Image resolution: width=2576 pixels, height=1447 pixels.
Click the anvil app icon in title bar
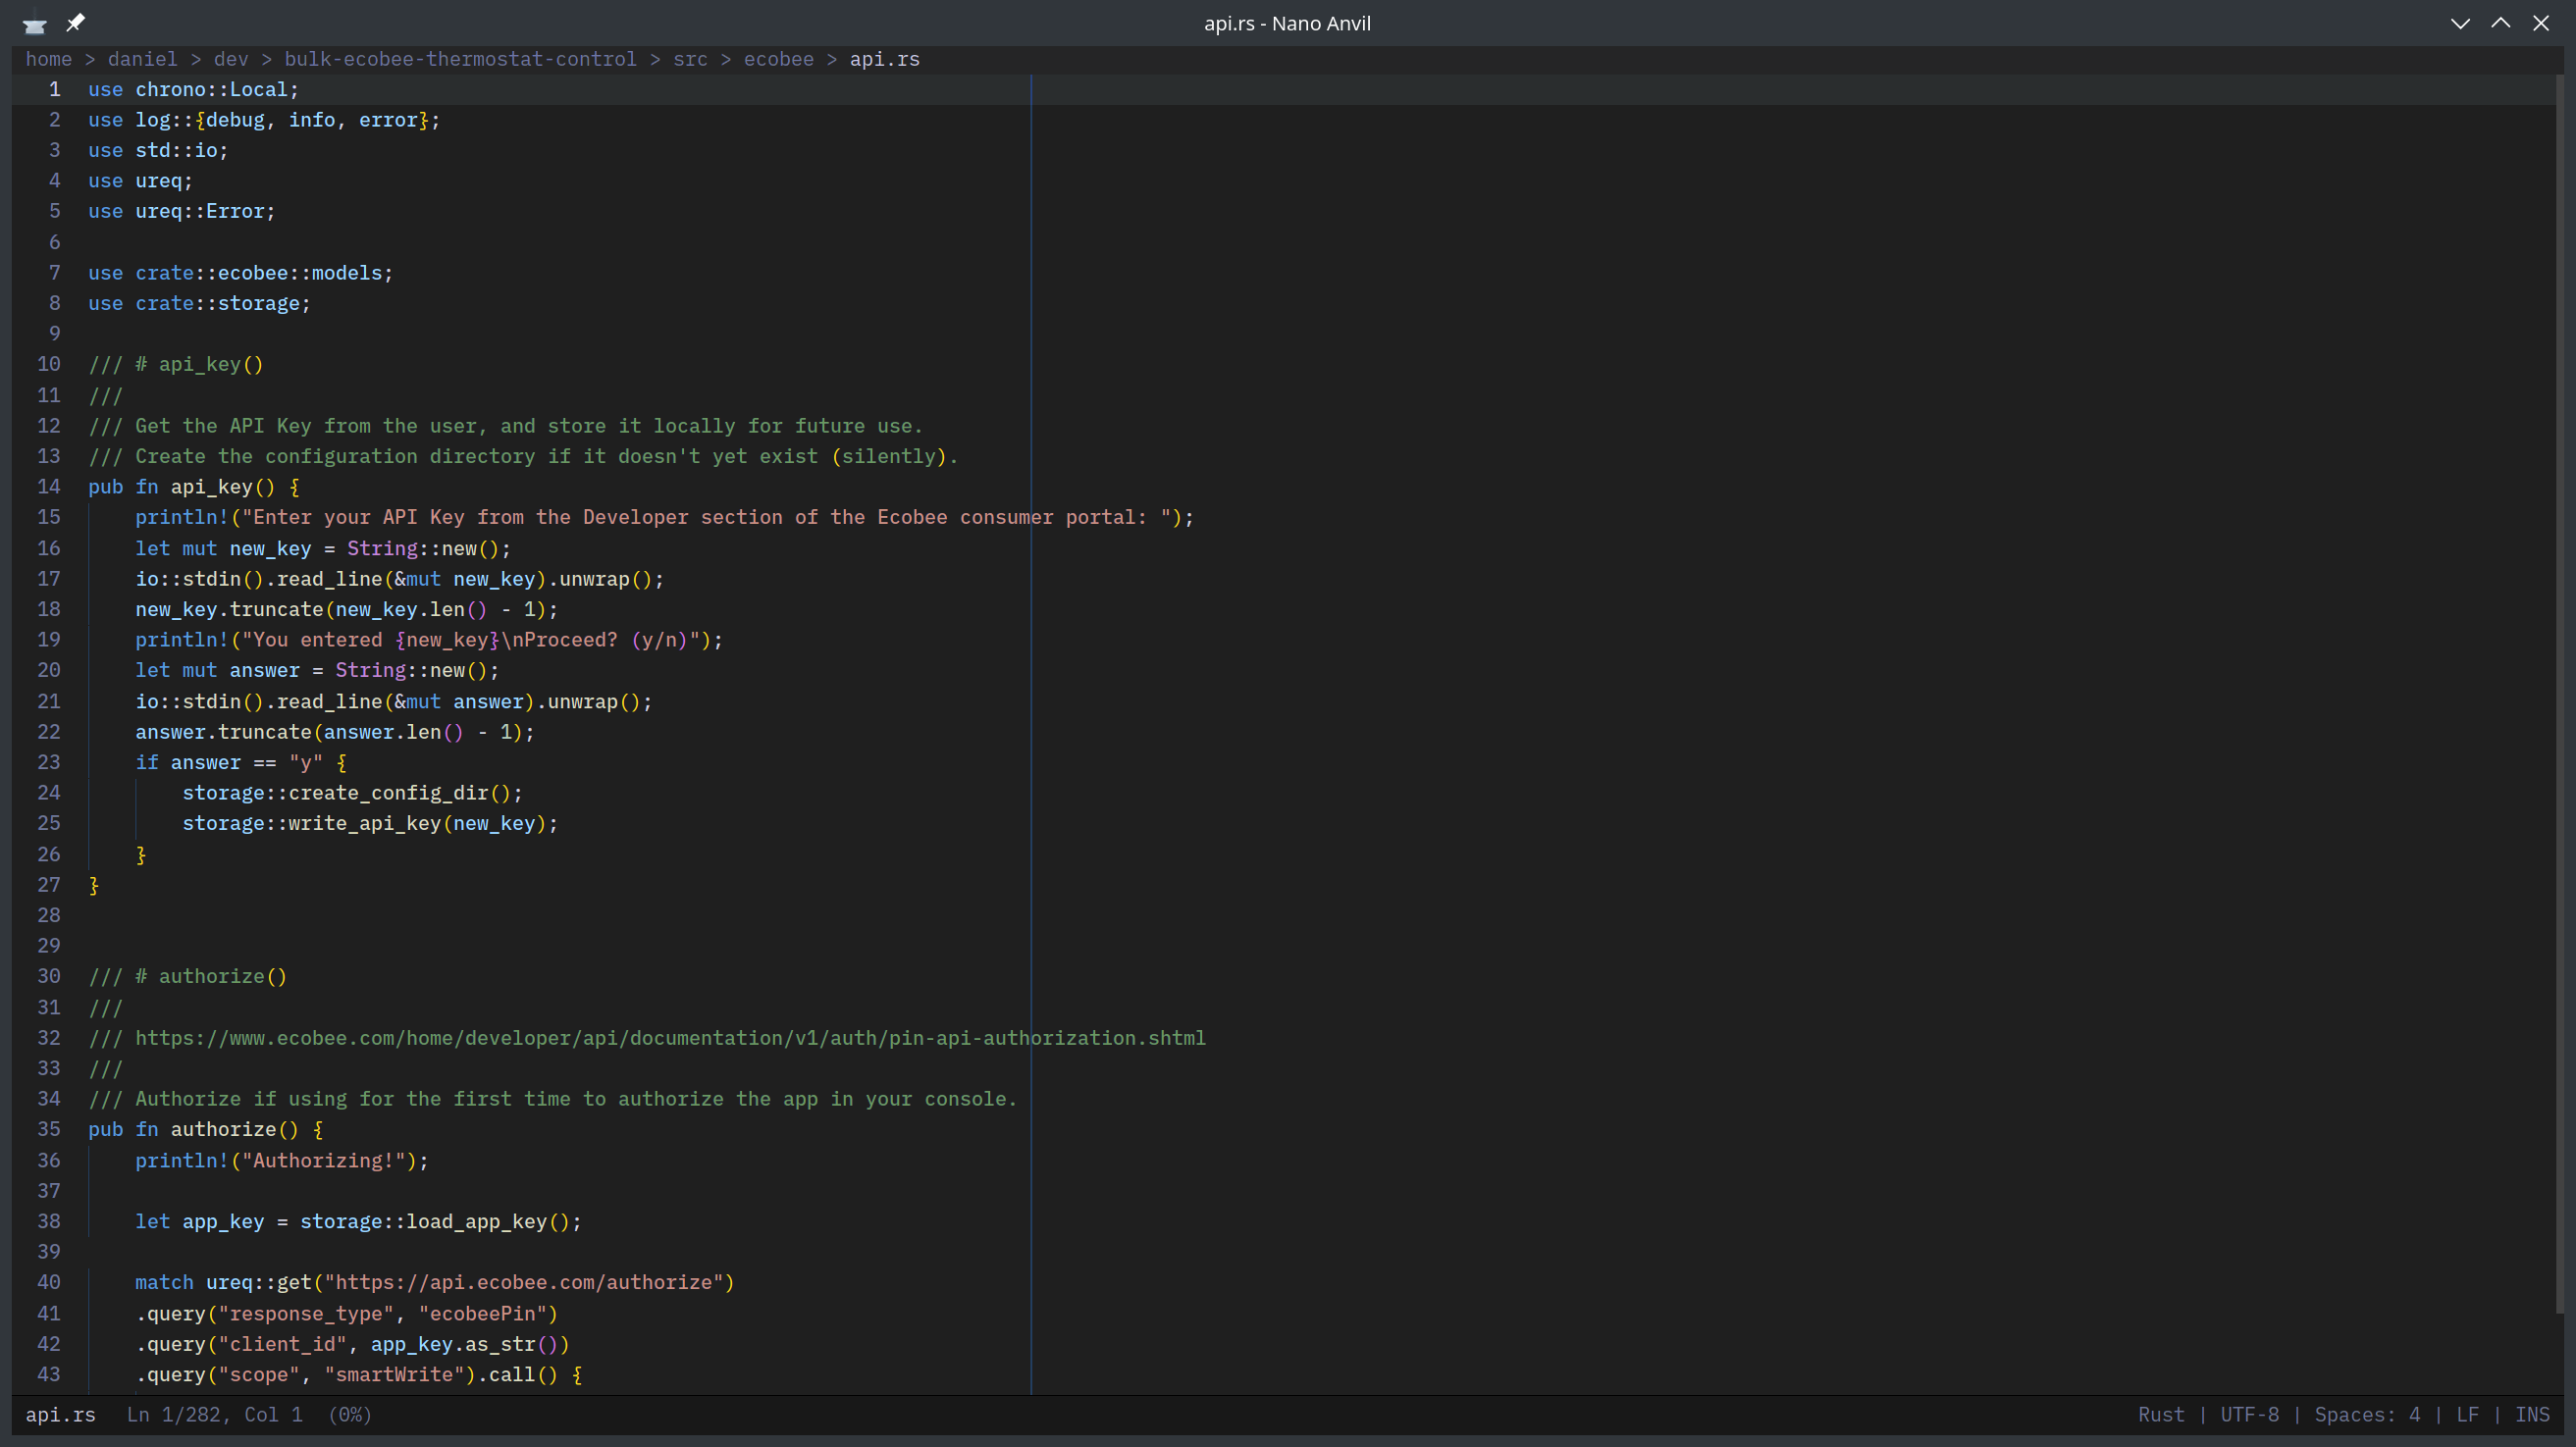point(35,24)
